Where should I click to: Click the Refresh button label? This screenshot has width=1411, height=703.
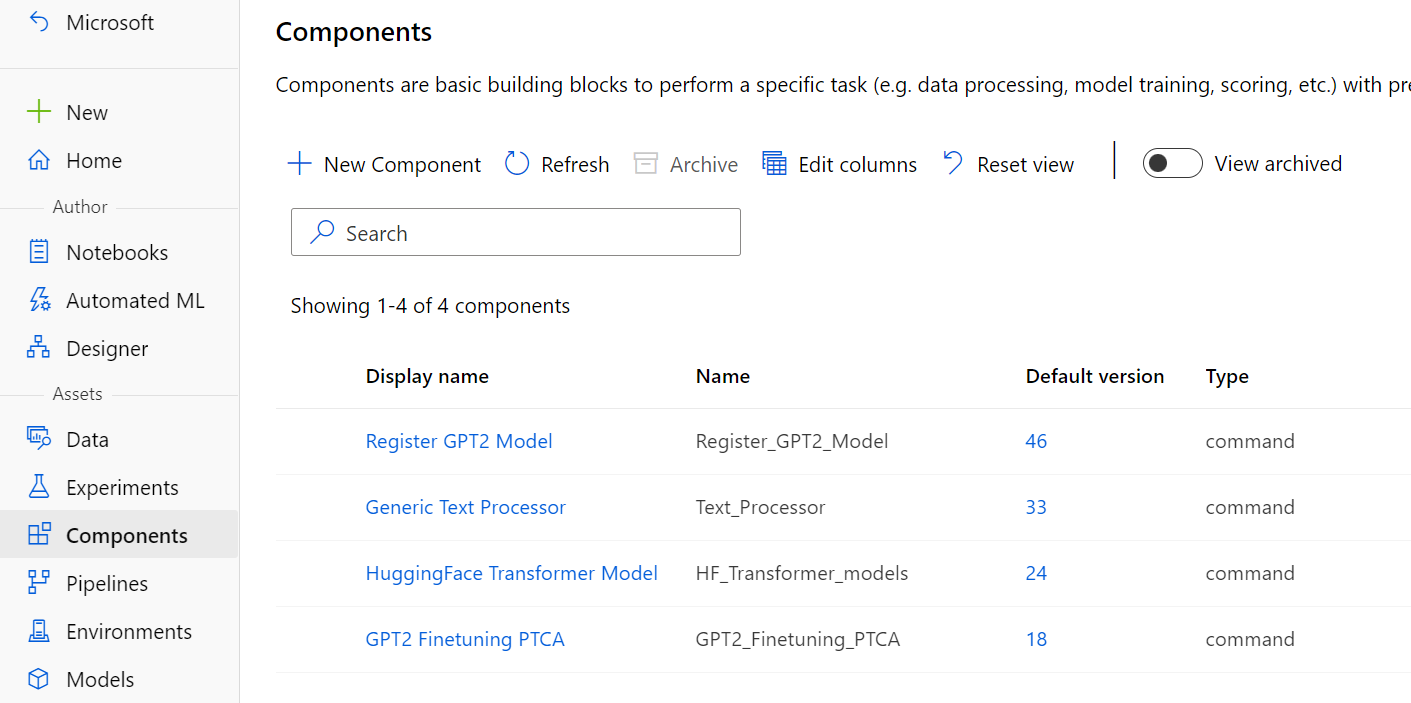point(575,164)
